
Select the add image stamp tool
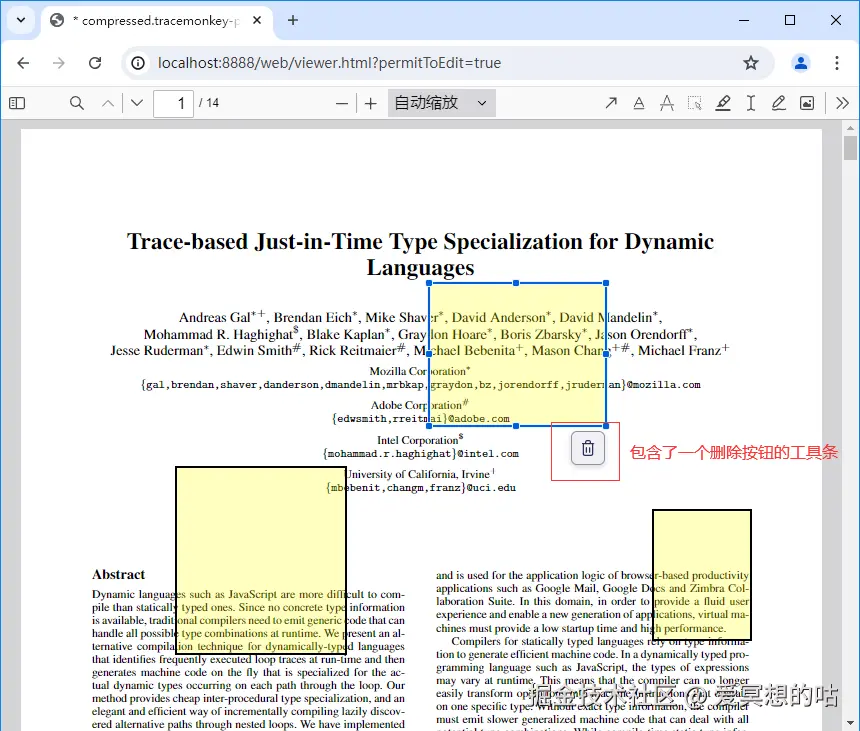(807, 103)
